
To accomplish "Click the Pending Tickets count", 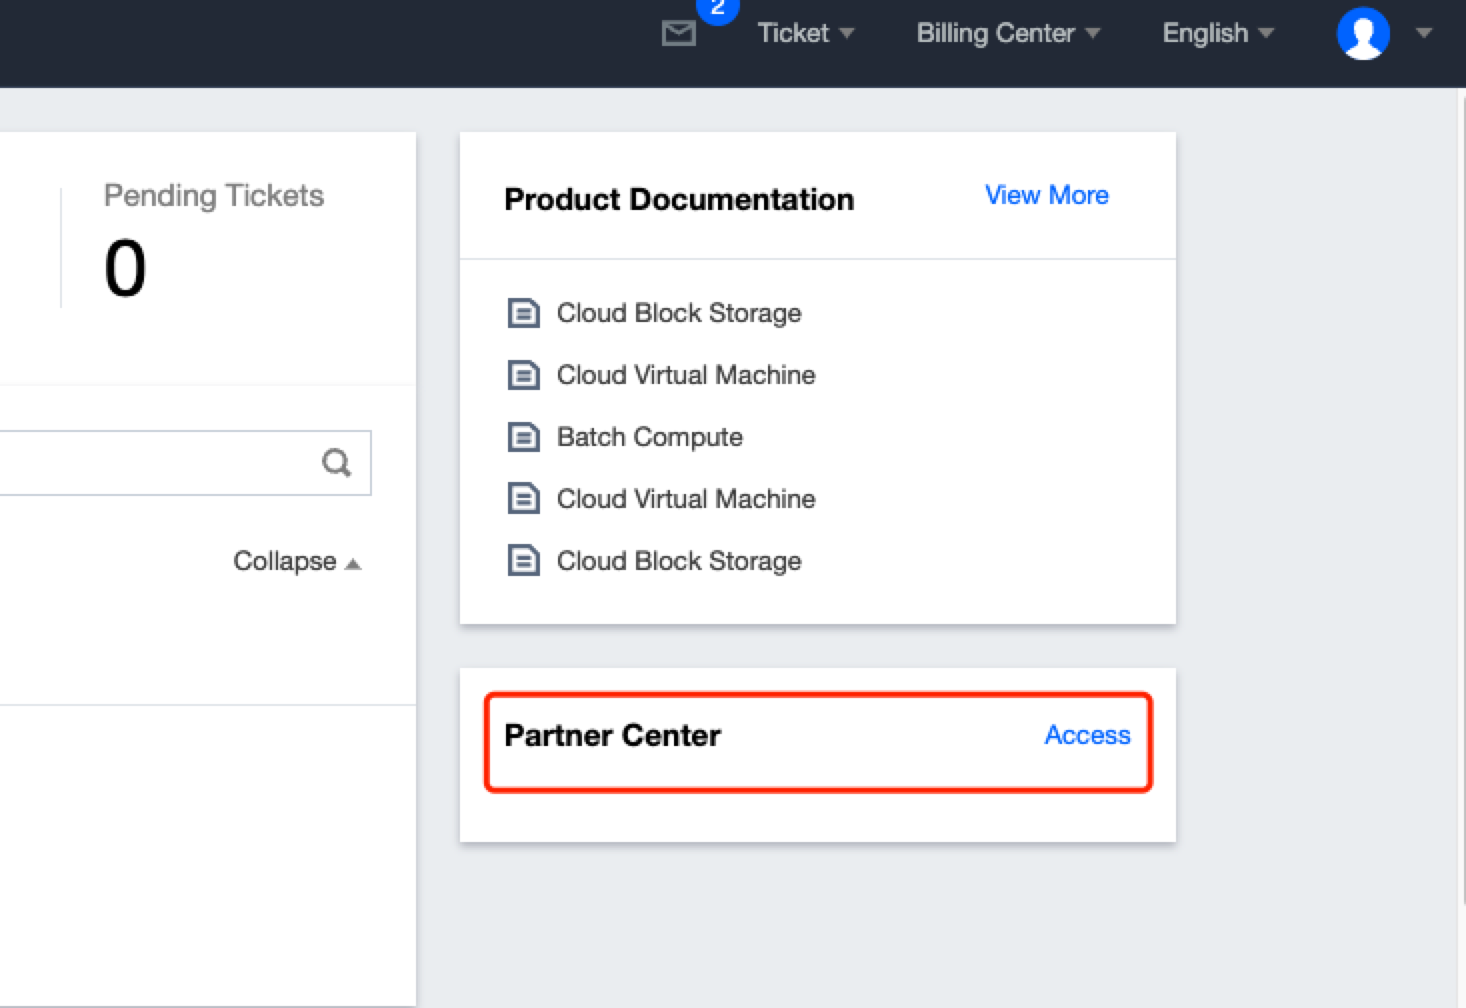I will point(125,269).
